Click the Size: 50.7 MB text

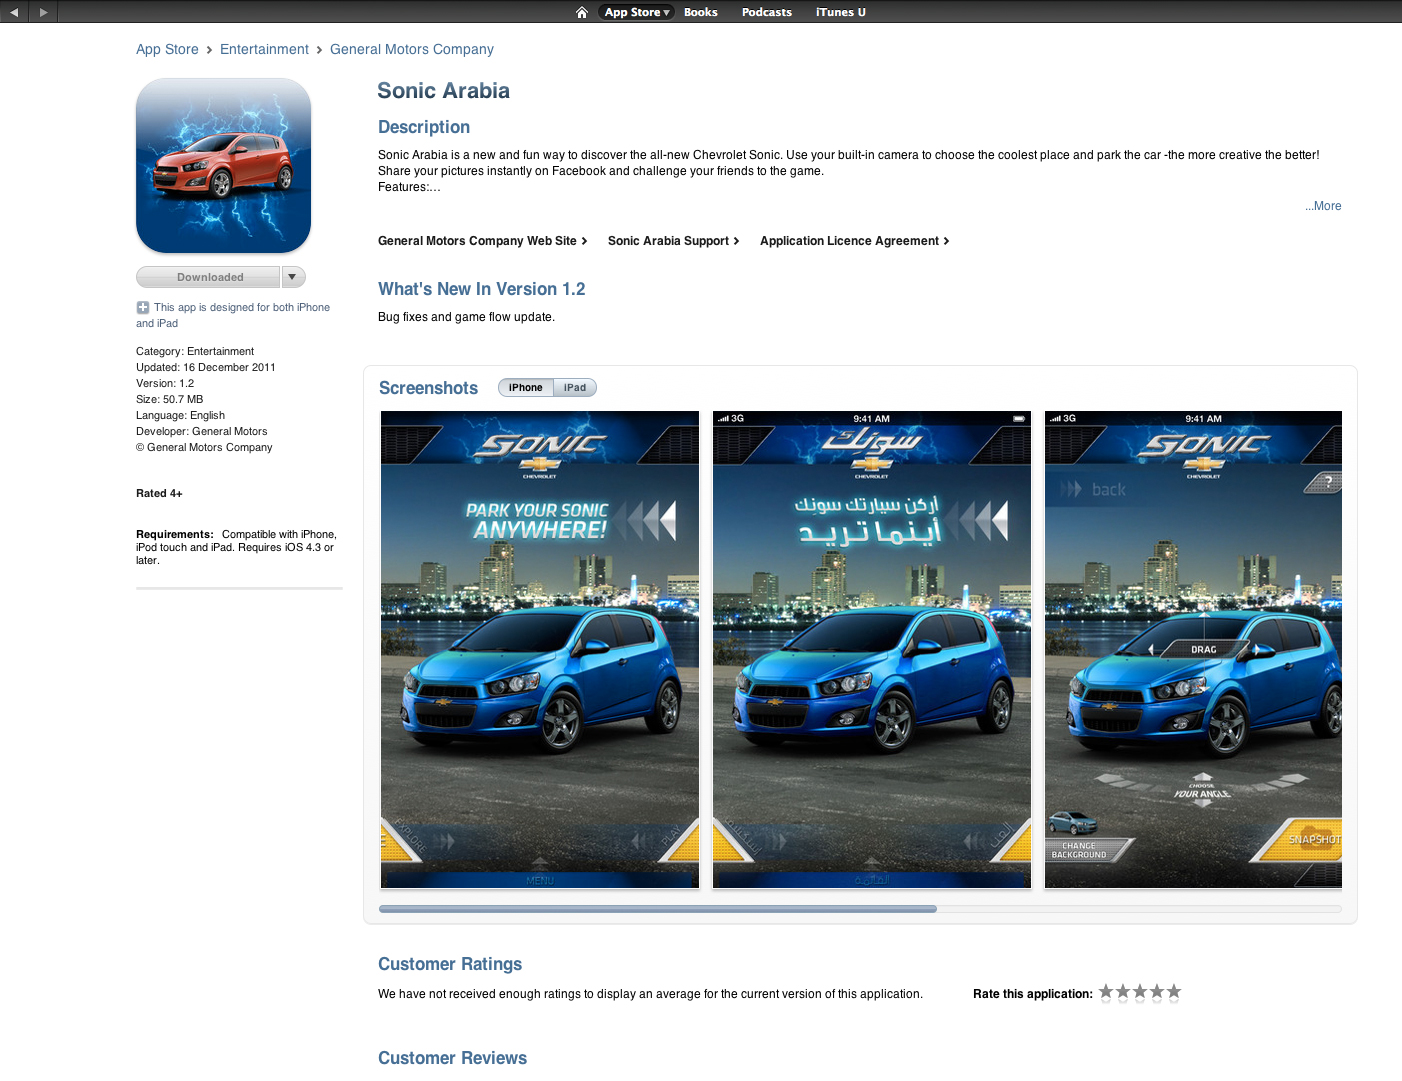pos(170,400)
